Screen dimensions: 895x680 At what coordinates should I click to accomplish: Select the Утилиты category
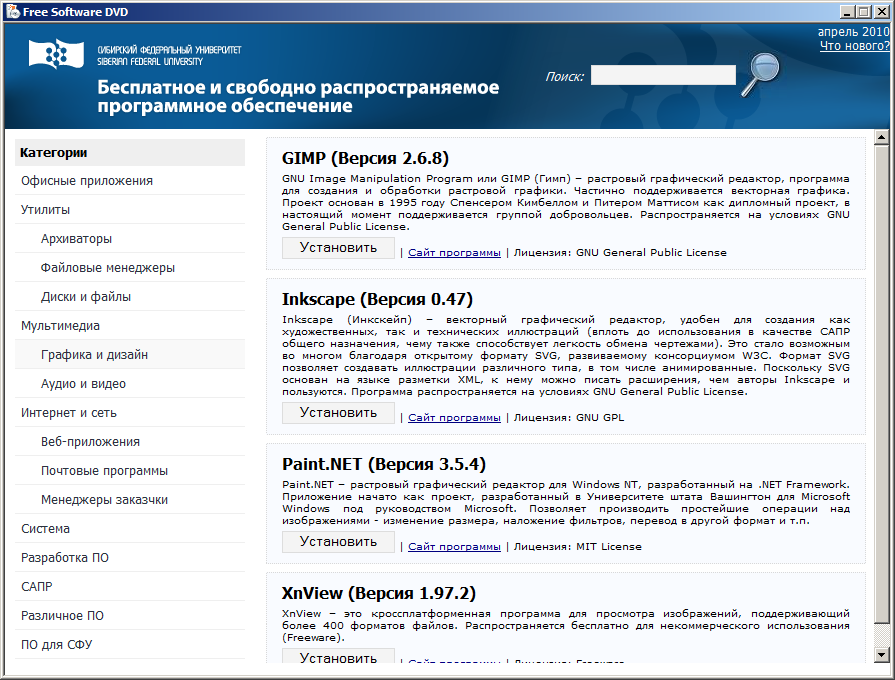[x=130, y=210]
